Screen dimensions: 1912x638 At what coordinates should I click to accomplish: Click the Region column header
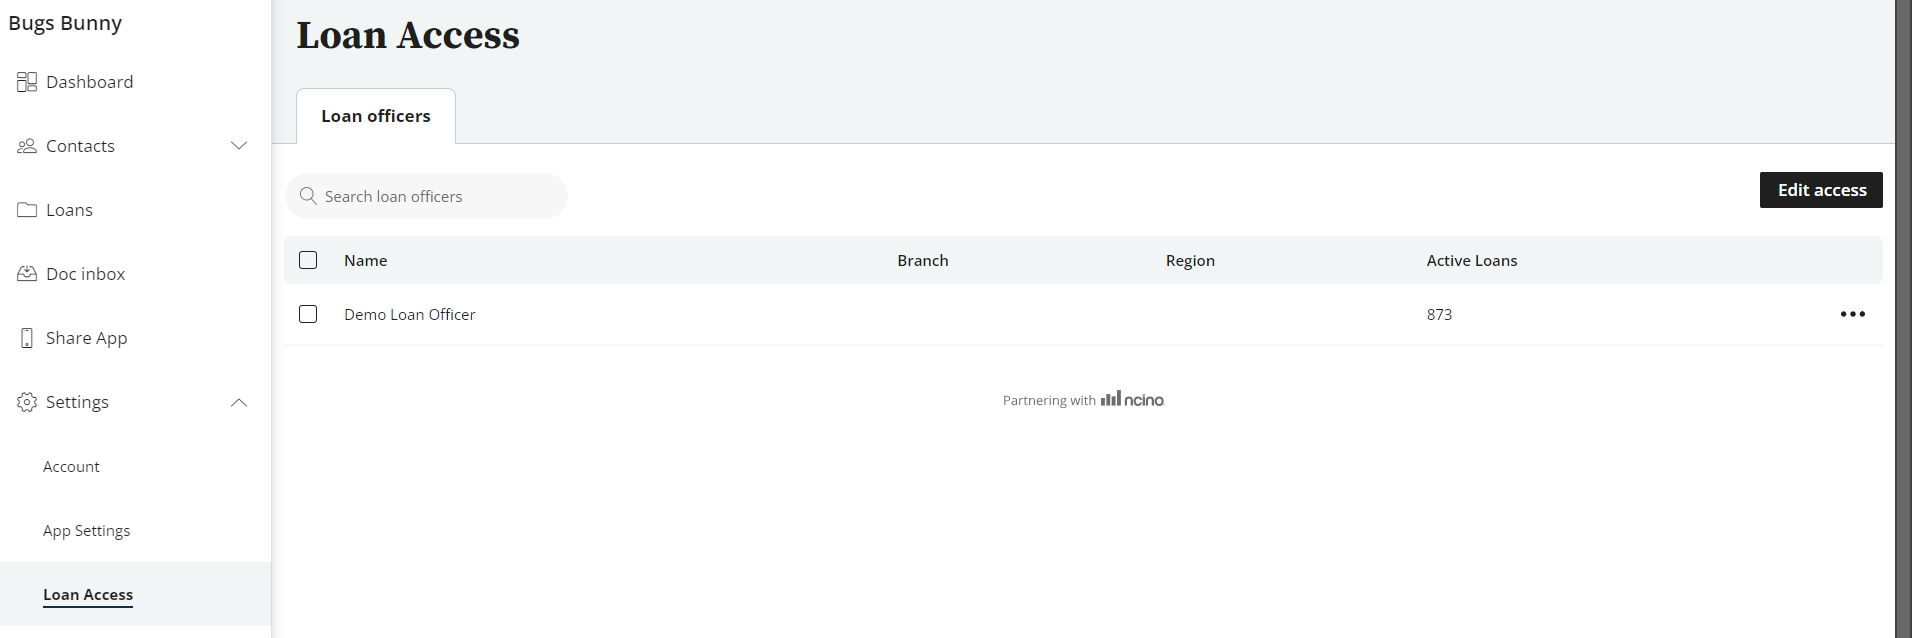pyautogui.click(x=1190, y=260)
